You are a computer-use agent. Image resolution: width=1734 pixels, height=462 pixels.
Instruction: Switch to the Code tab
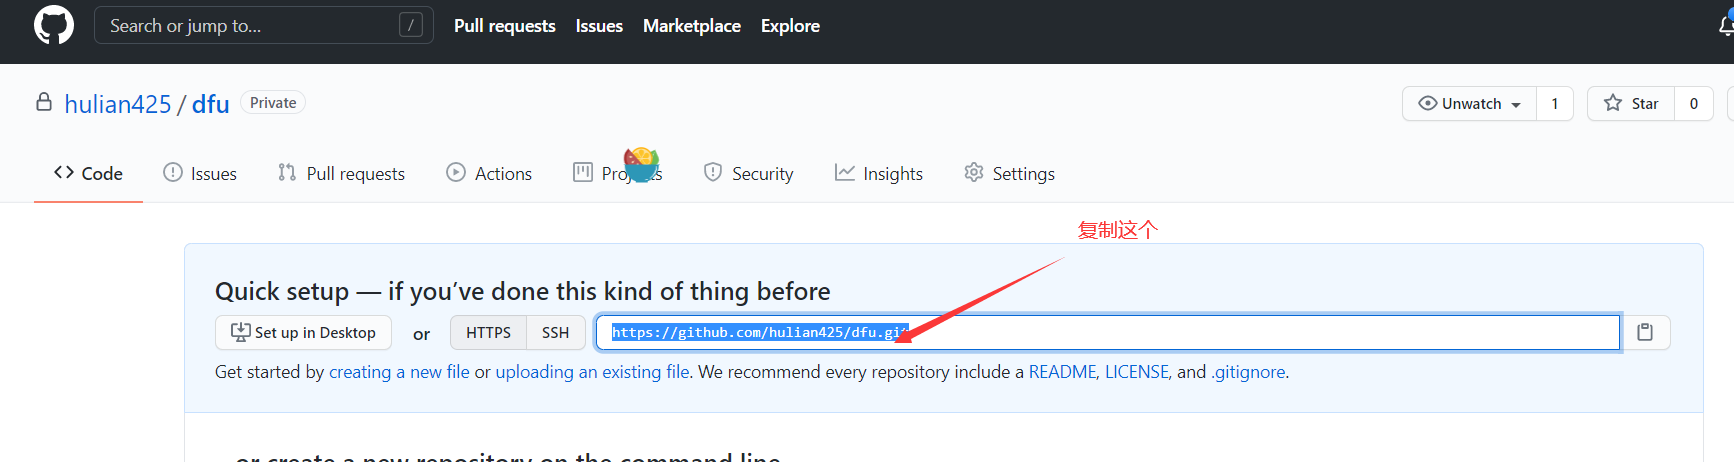[88, 173]
